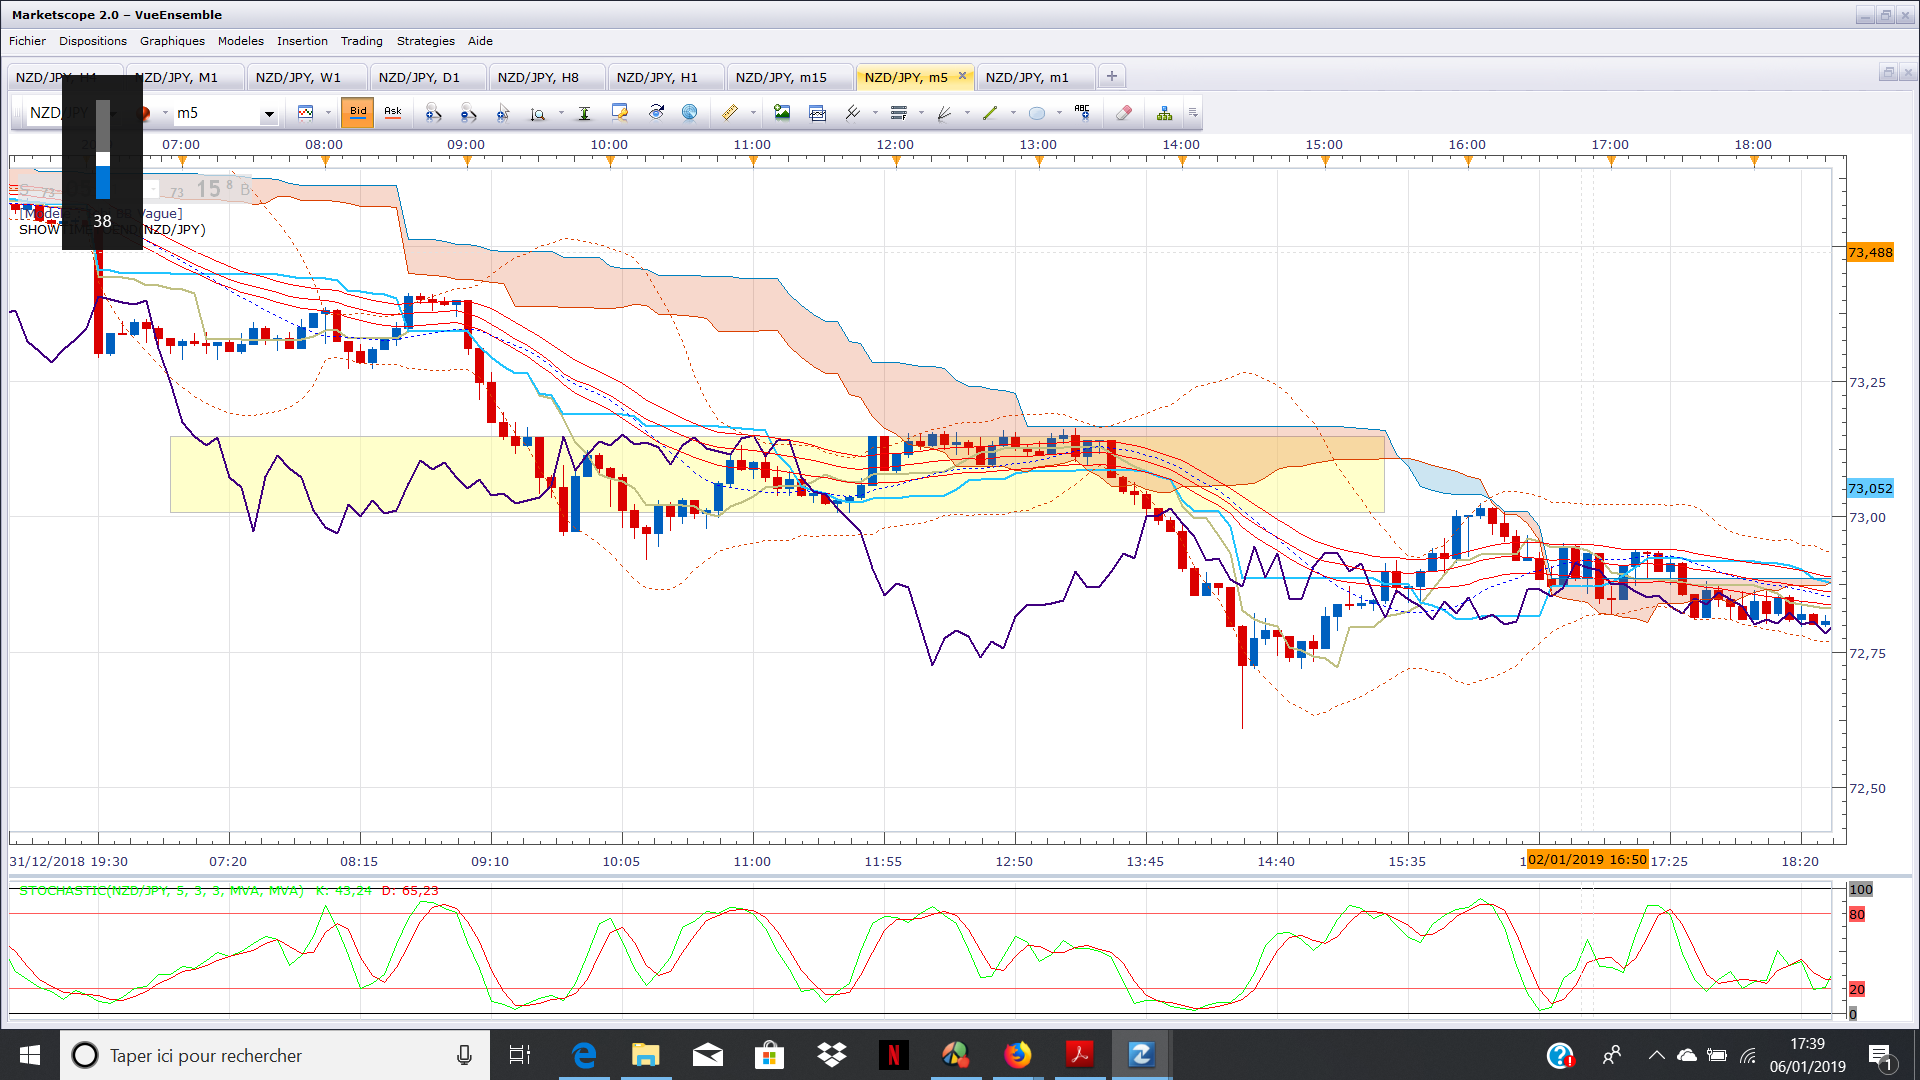Click the zoom in magnifier icon

click(x=433, y=113)
